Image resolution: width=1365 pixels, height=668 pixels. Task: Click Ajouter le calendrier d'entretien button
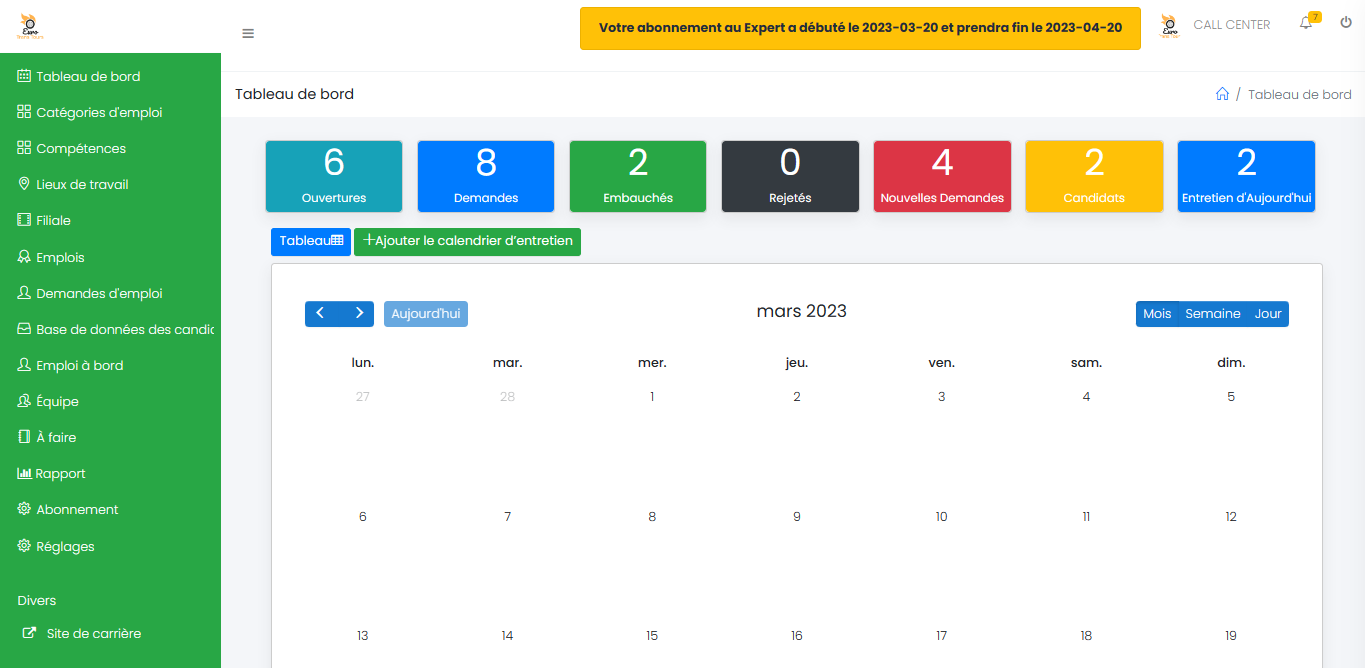pyautogui.click(x=467, y=241)
